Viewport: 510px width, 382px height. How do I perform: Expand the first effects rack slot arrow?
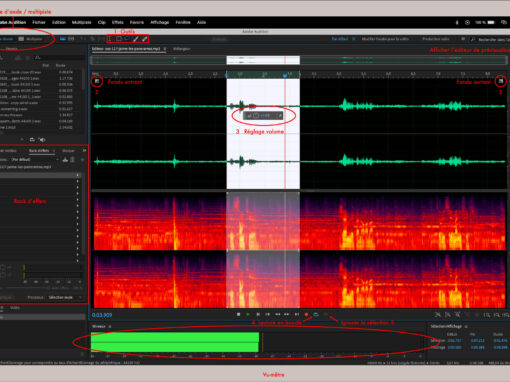pyautogui.click(x=78, y=175)
